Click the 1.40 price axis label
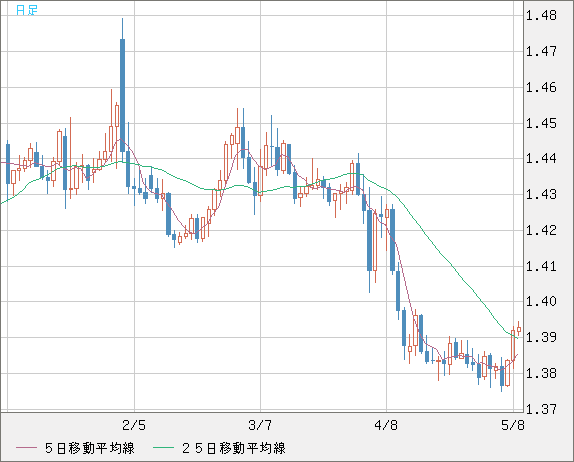This screenshot has height=462, width=574. [x=541, y=301]
